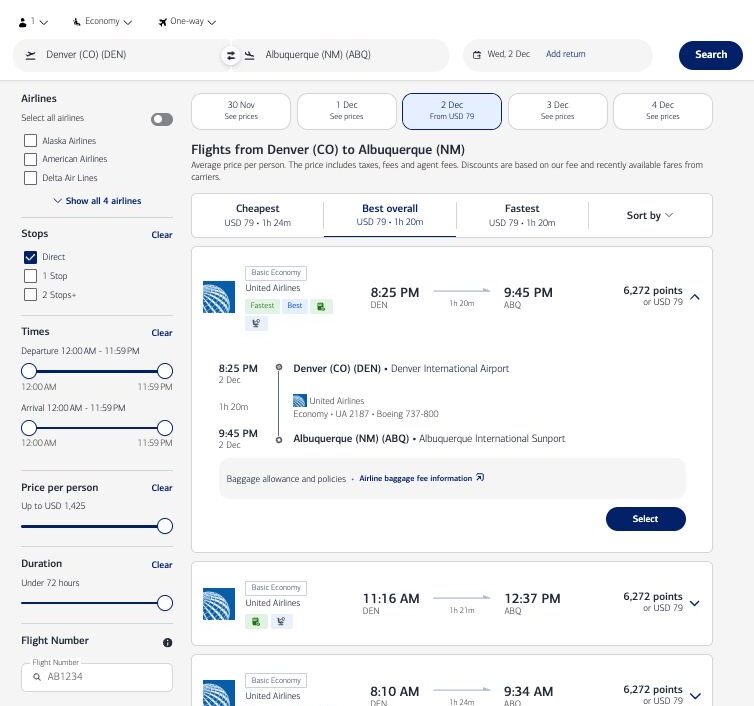The image size is (754, 706).
Task: Select the 2 Dec date tab
Action: coord(452,111)
